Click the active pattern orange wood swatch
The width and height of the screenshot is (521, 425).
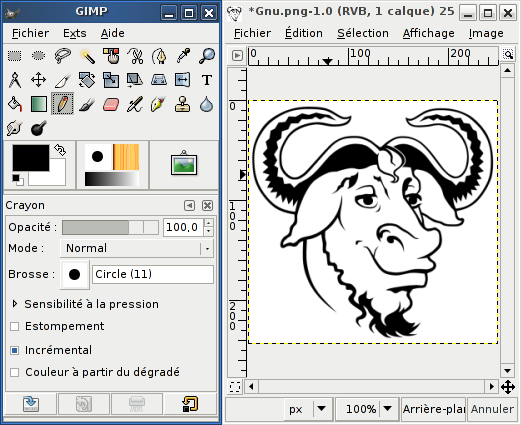(126, 157)
